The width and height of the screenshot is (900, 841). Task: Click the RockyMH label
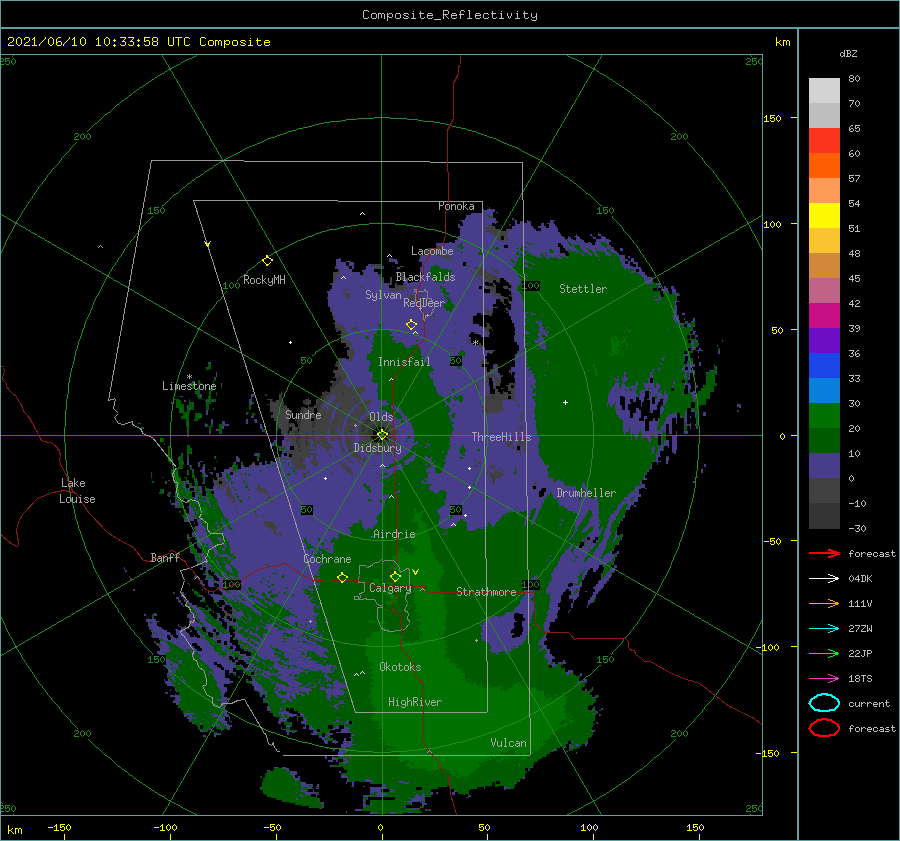click(264, 280)
